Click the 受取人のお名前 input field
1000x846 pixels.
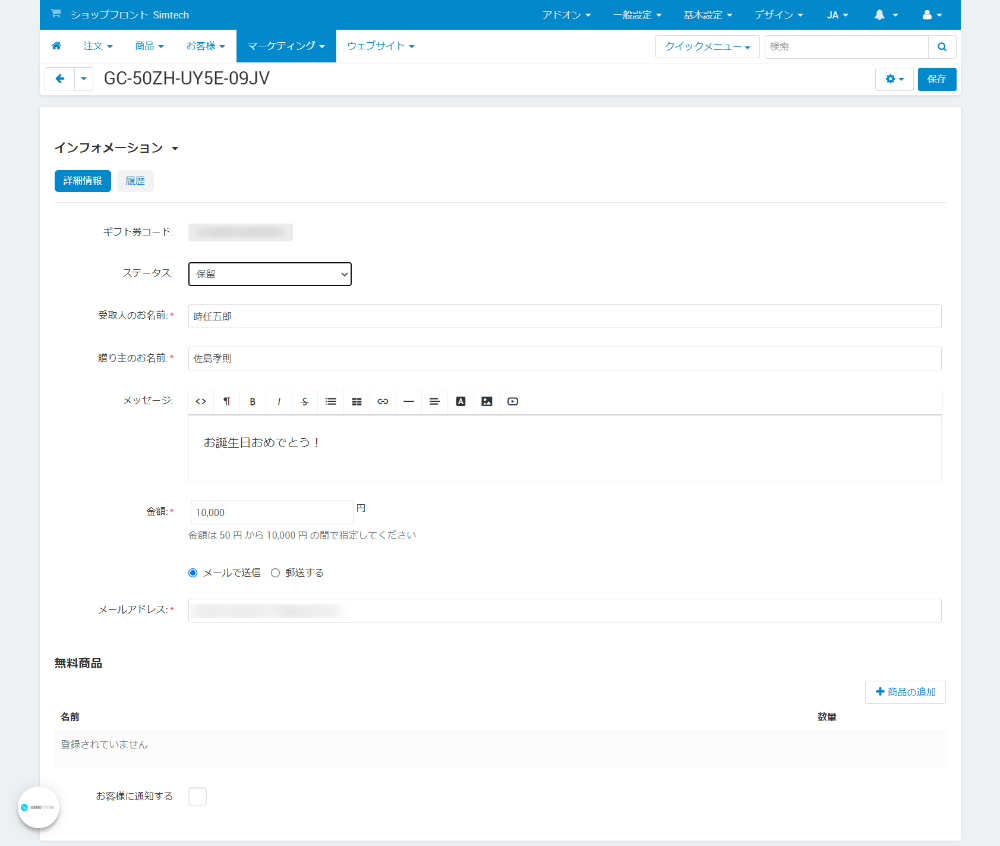tap(564, 316)
